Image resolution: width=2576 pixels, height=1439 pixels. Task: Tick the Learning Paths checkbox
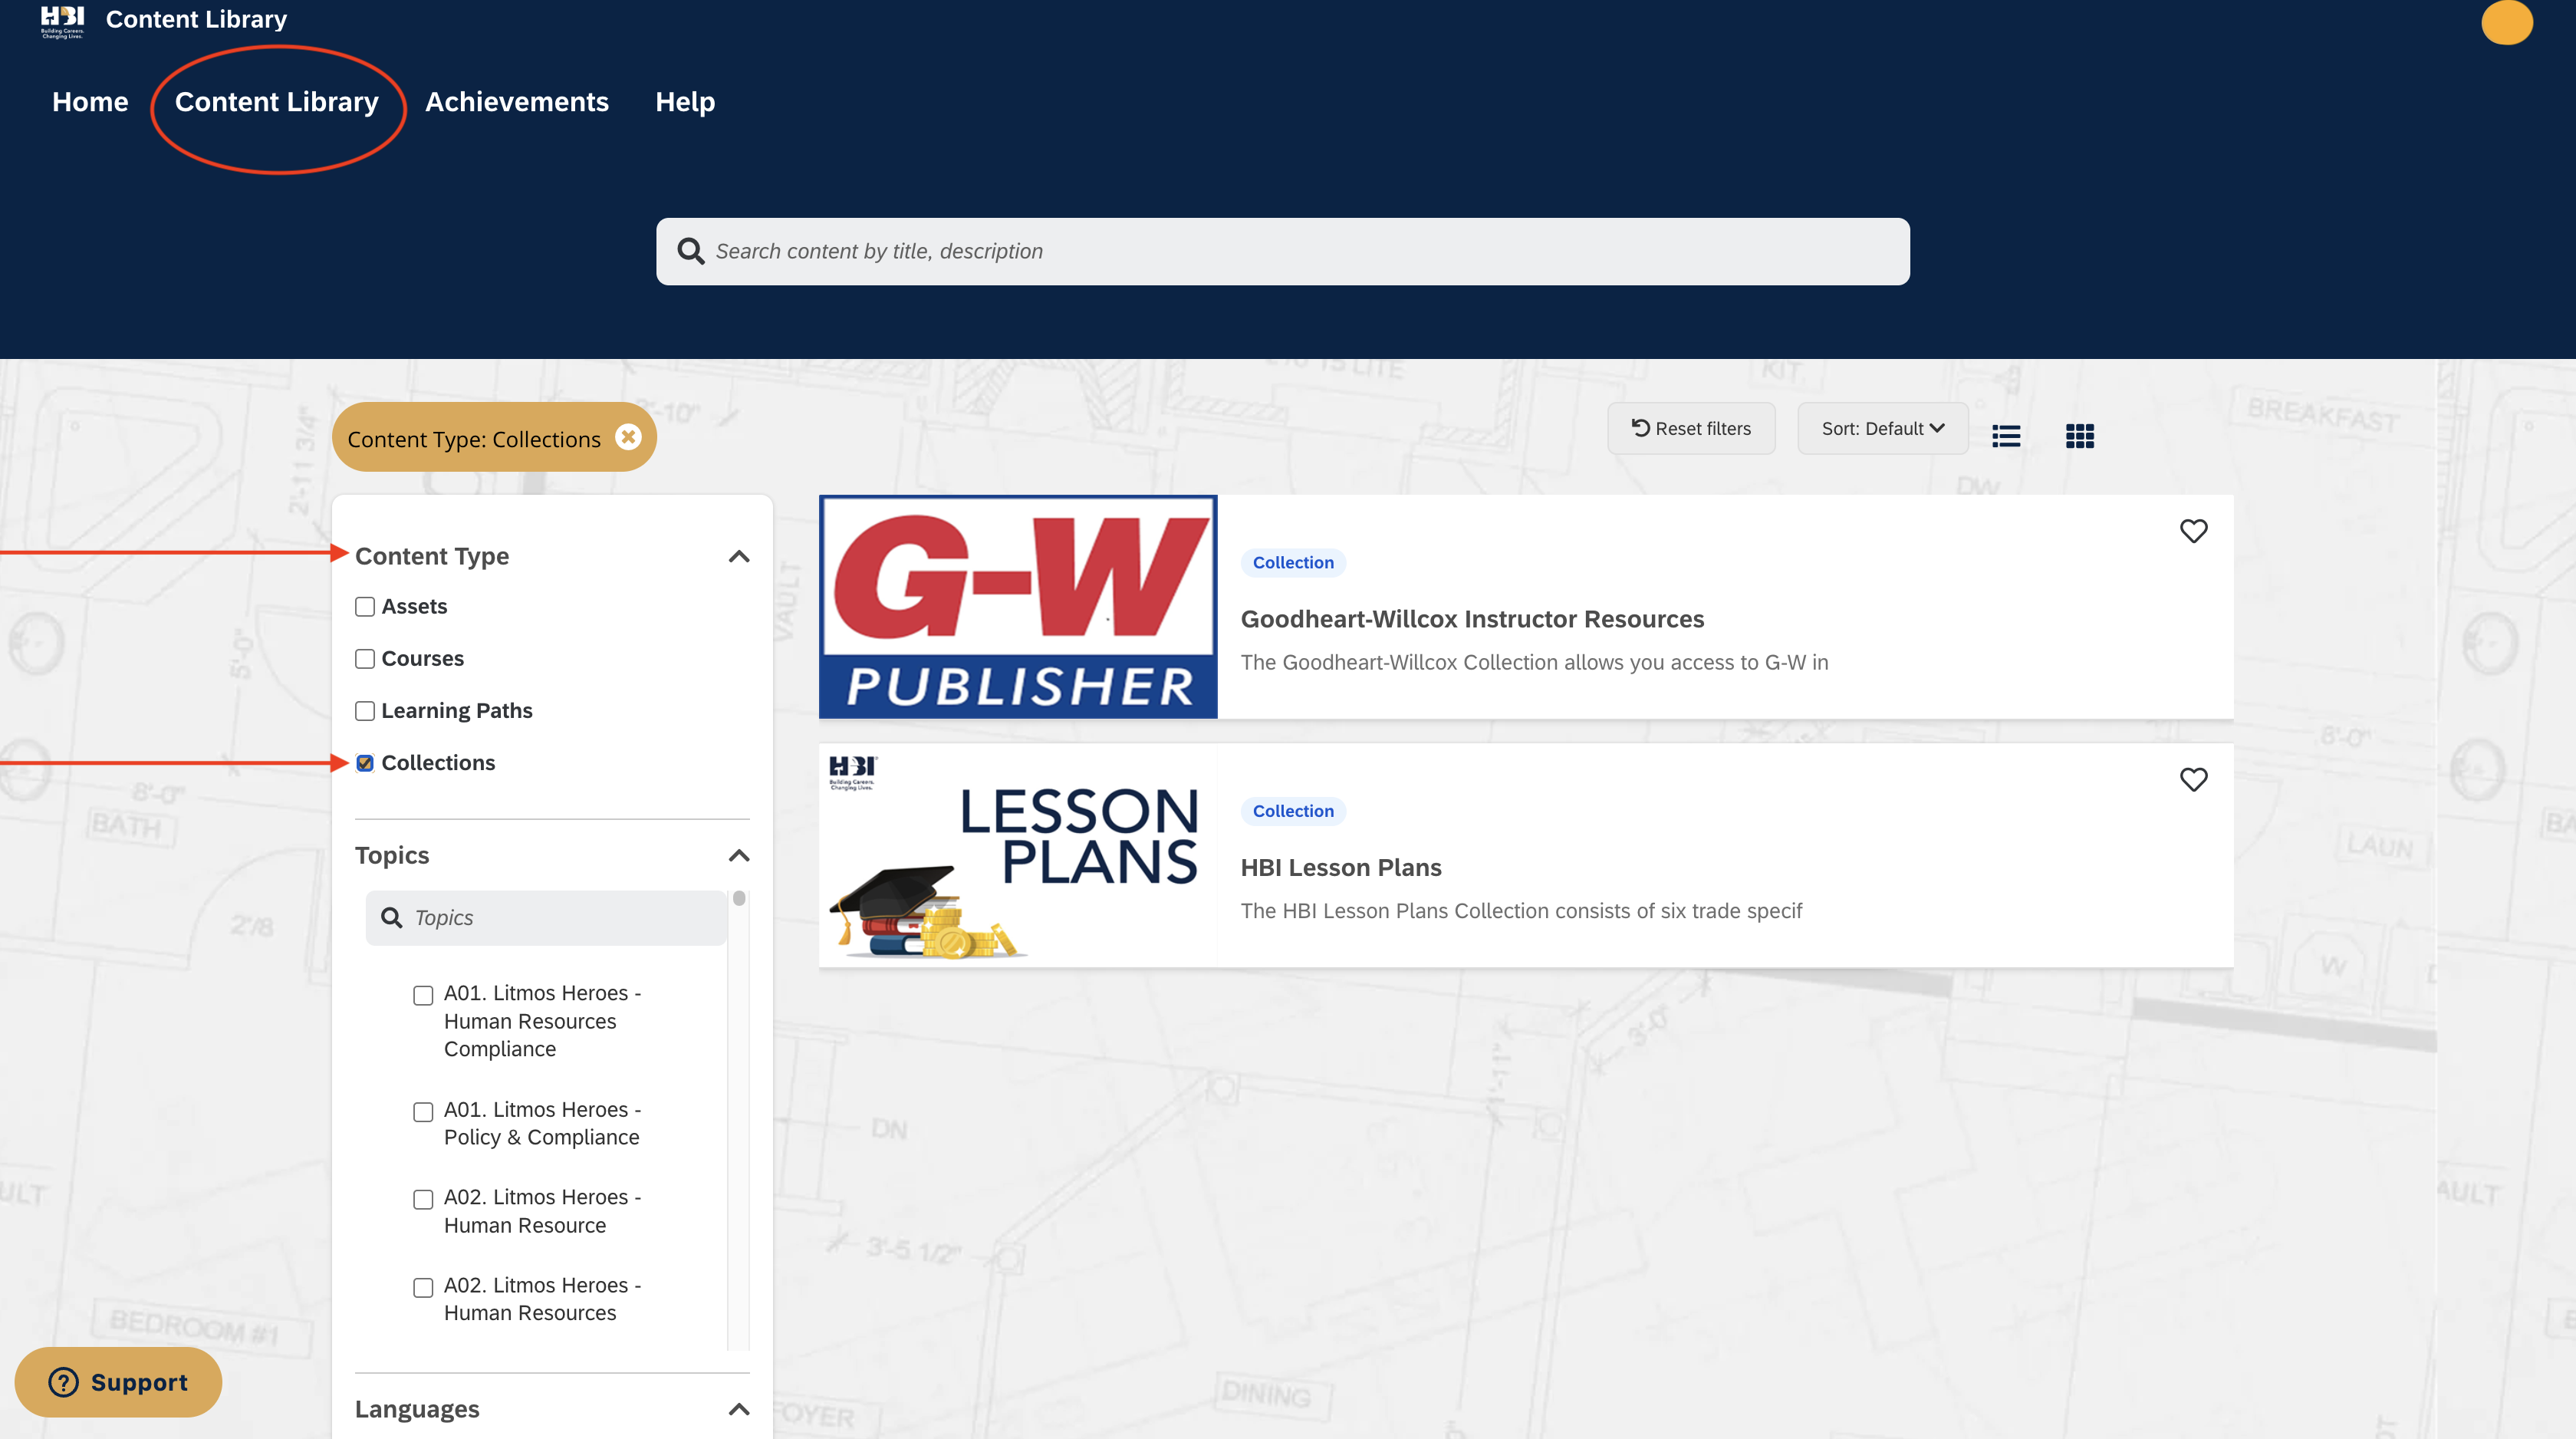(x=365, y=711)
